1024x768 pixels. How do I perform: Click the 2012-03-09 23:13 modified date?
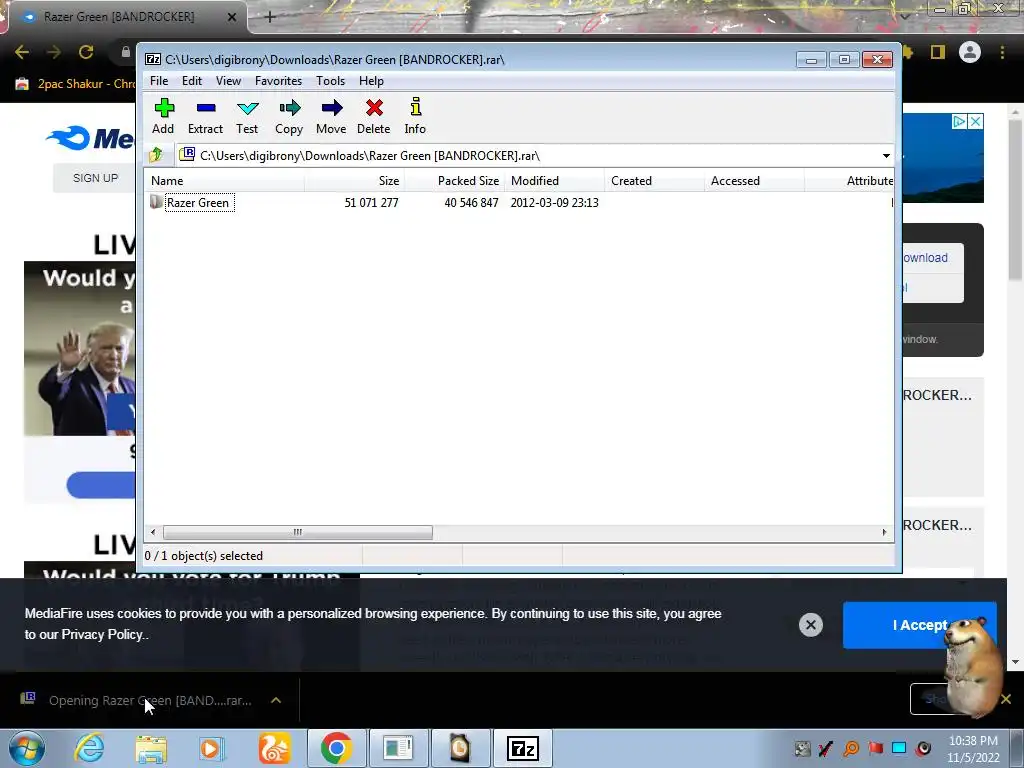554,203
